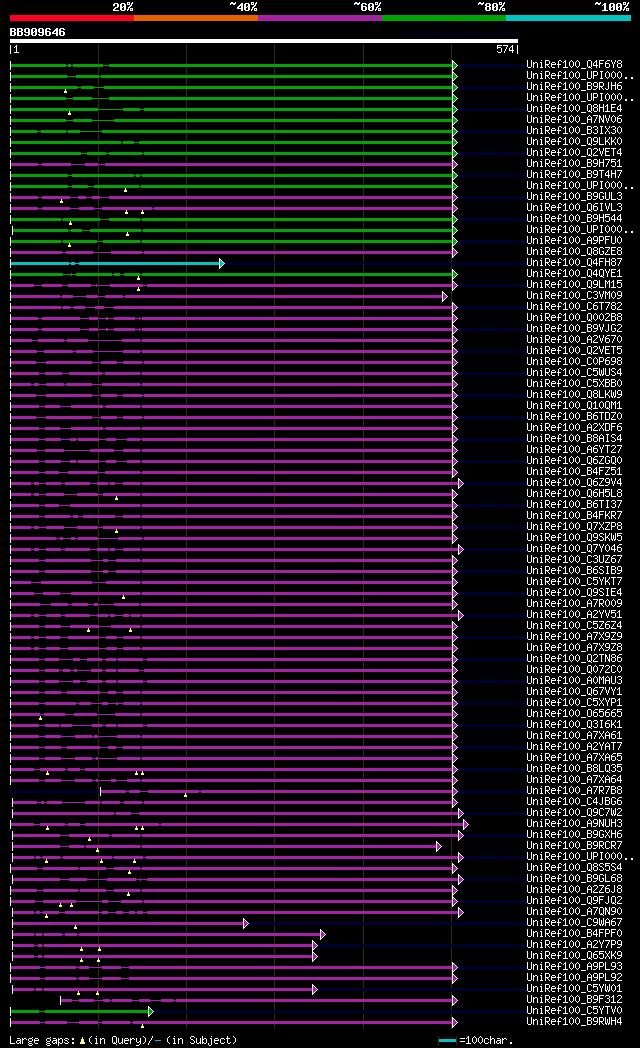Click the arrowhead ending B4FPF0 alignment bar
The height and width of the screenshot is (1048, 640).
323,934
